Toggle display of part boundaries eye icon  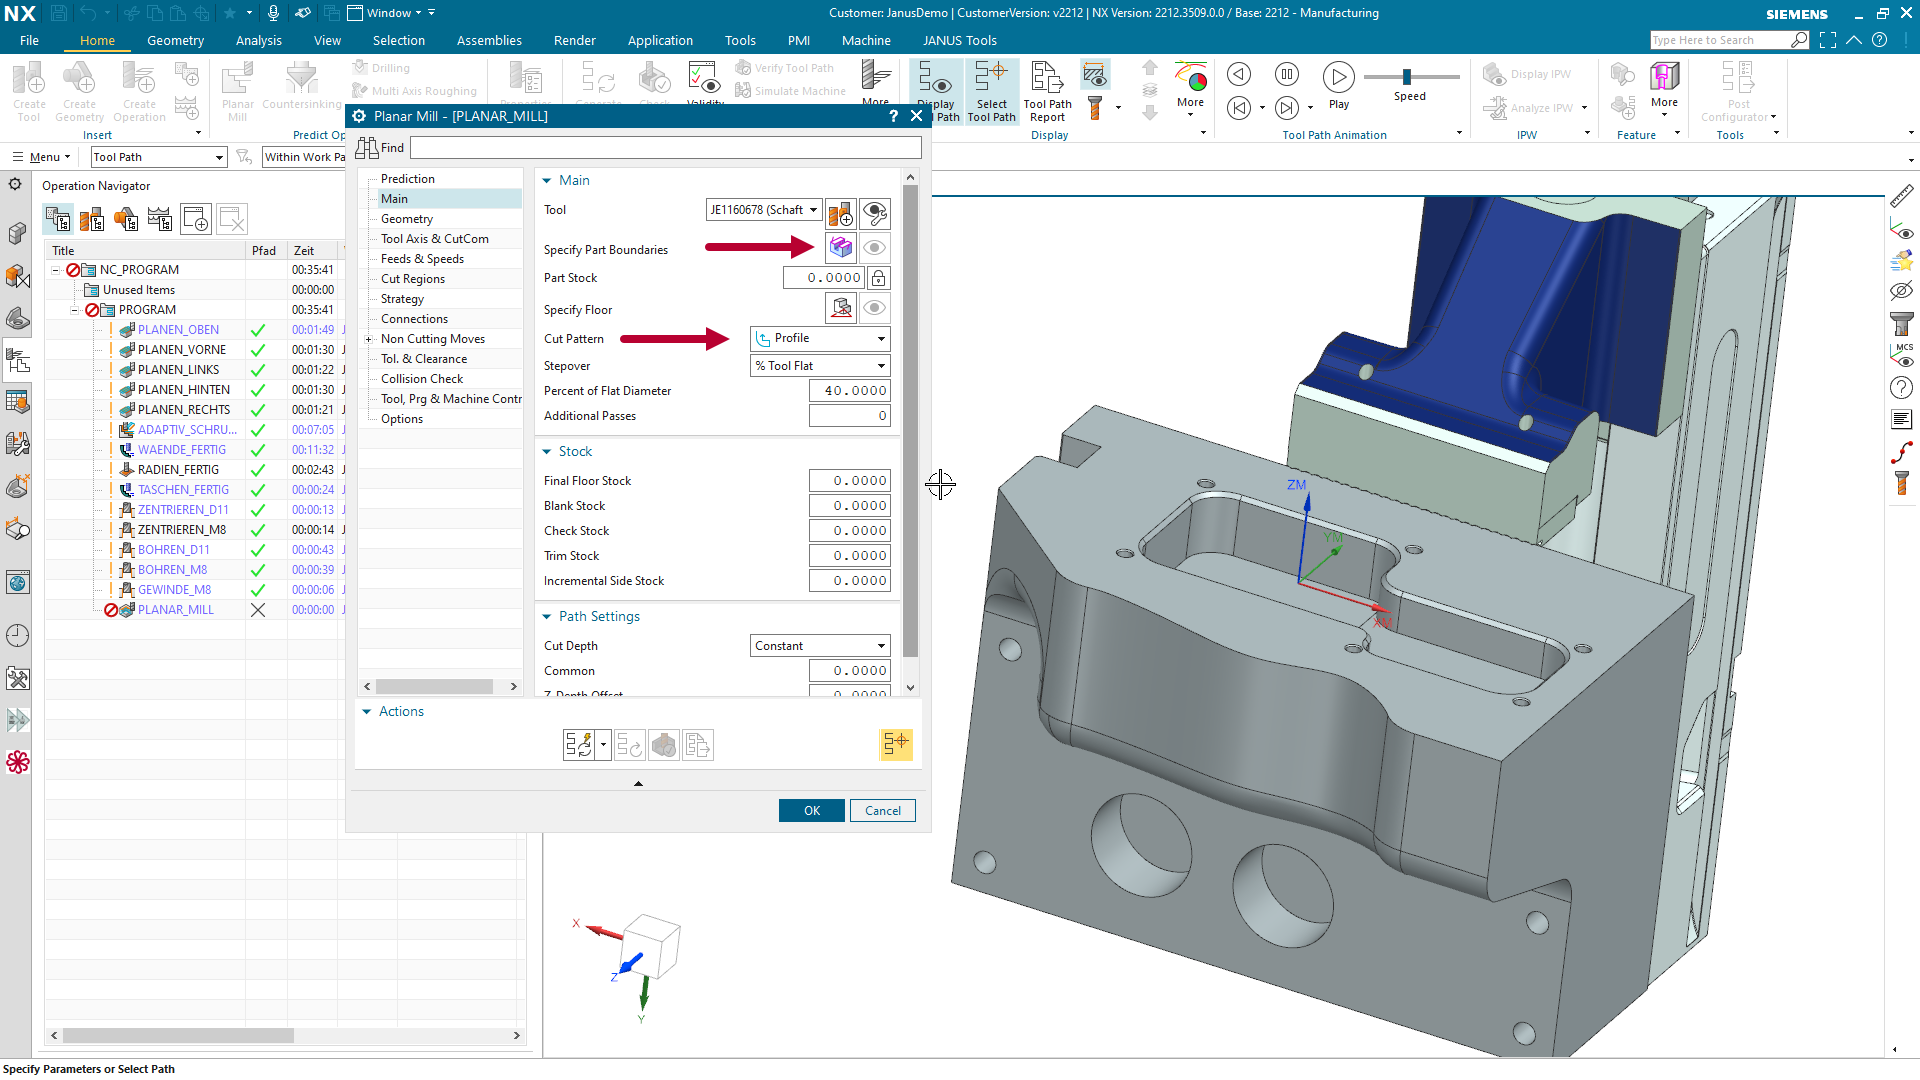pos(875,247)
